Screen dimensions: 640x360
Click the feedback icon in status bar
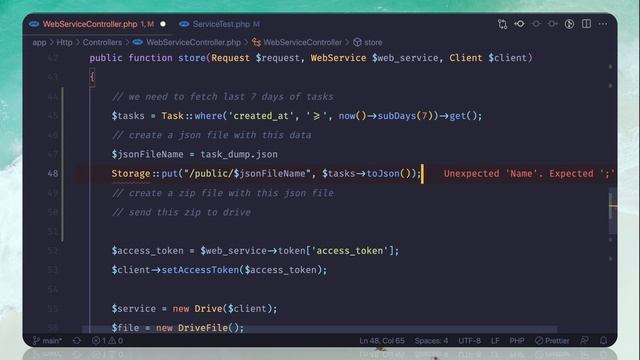click(584, 340)
